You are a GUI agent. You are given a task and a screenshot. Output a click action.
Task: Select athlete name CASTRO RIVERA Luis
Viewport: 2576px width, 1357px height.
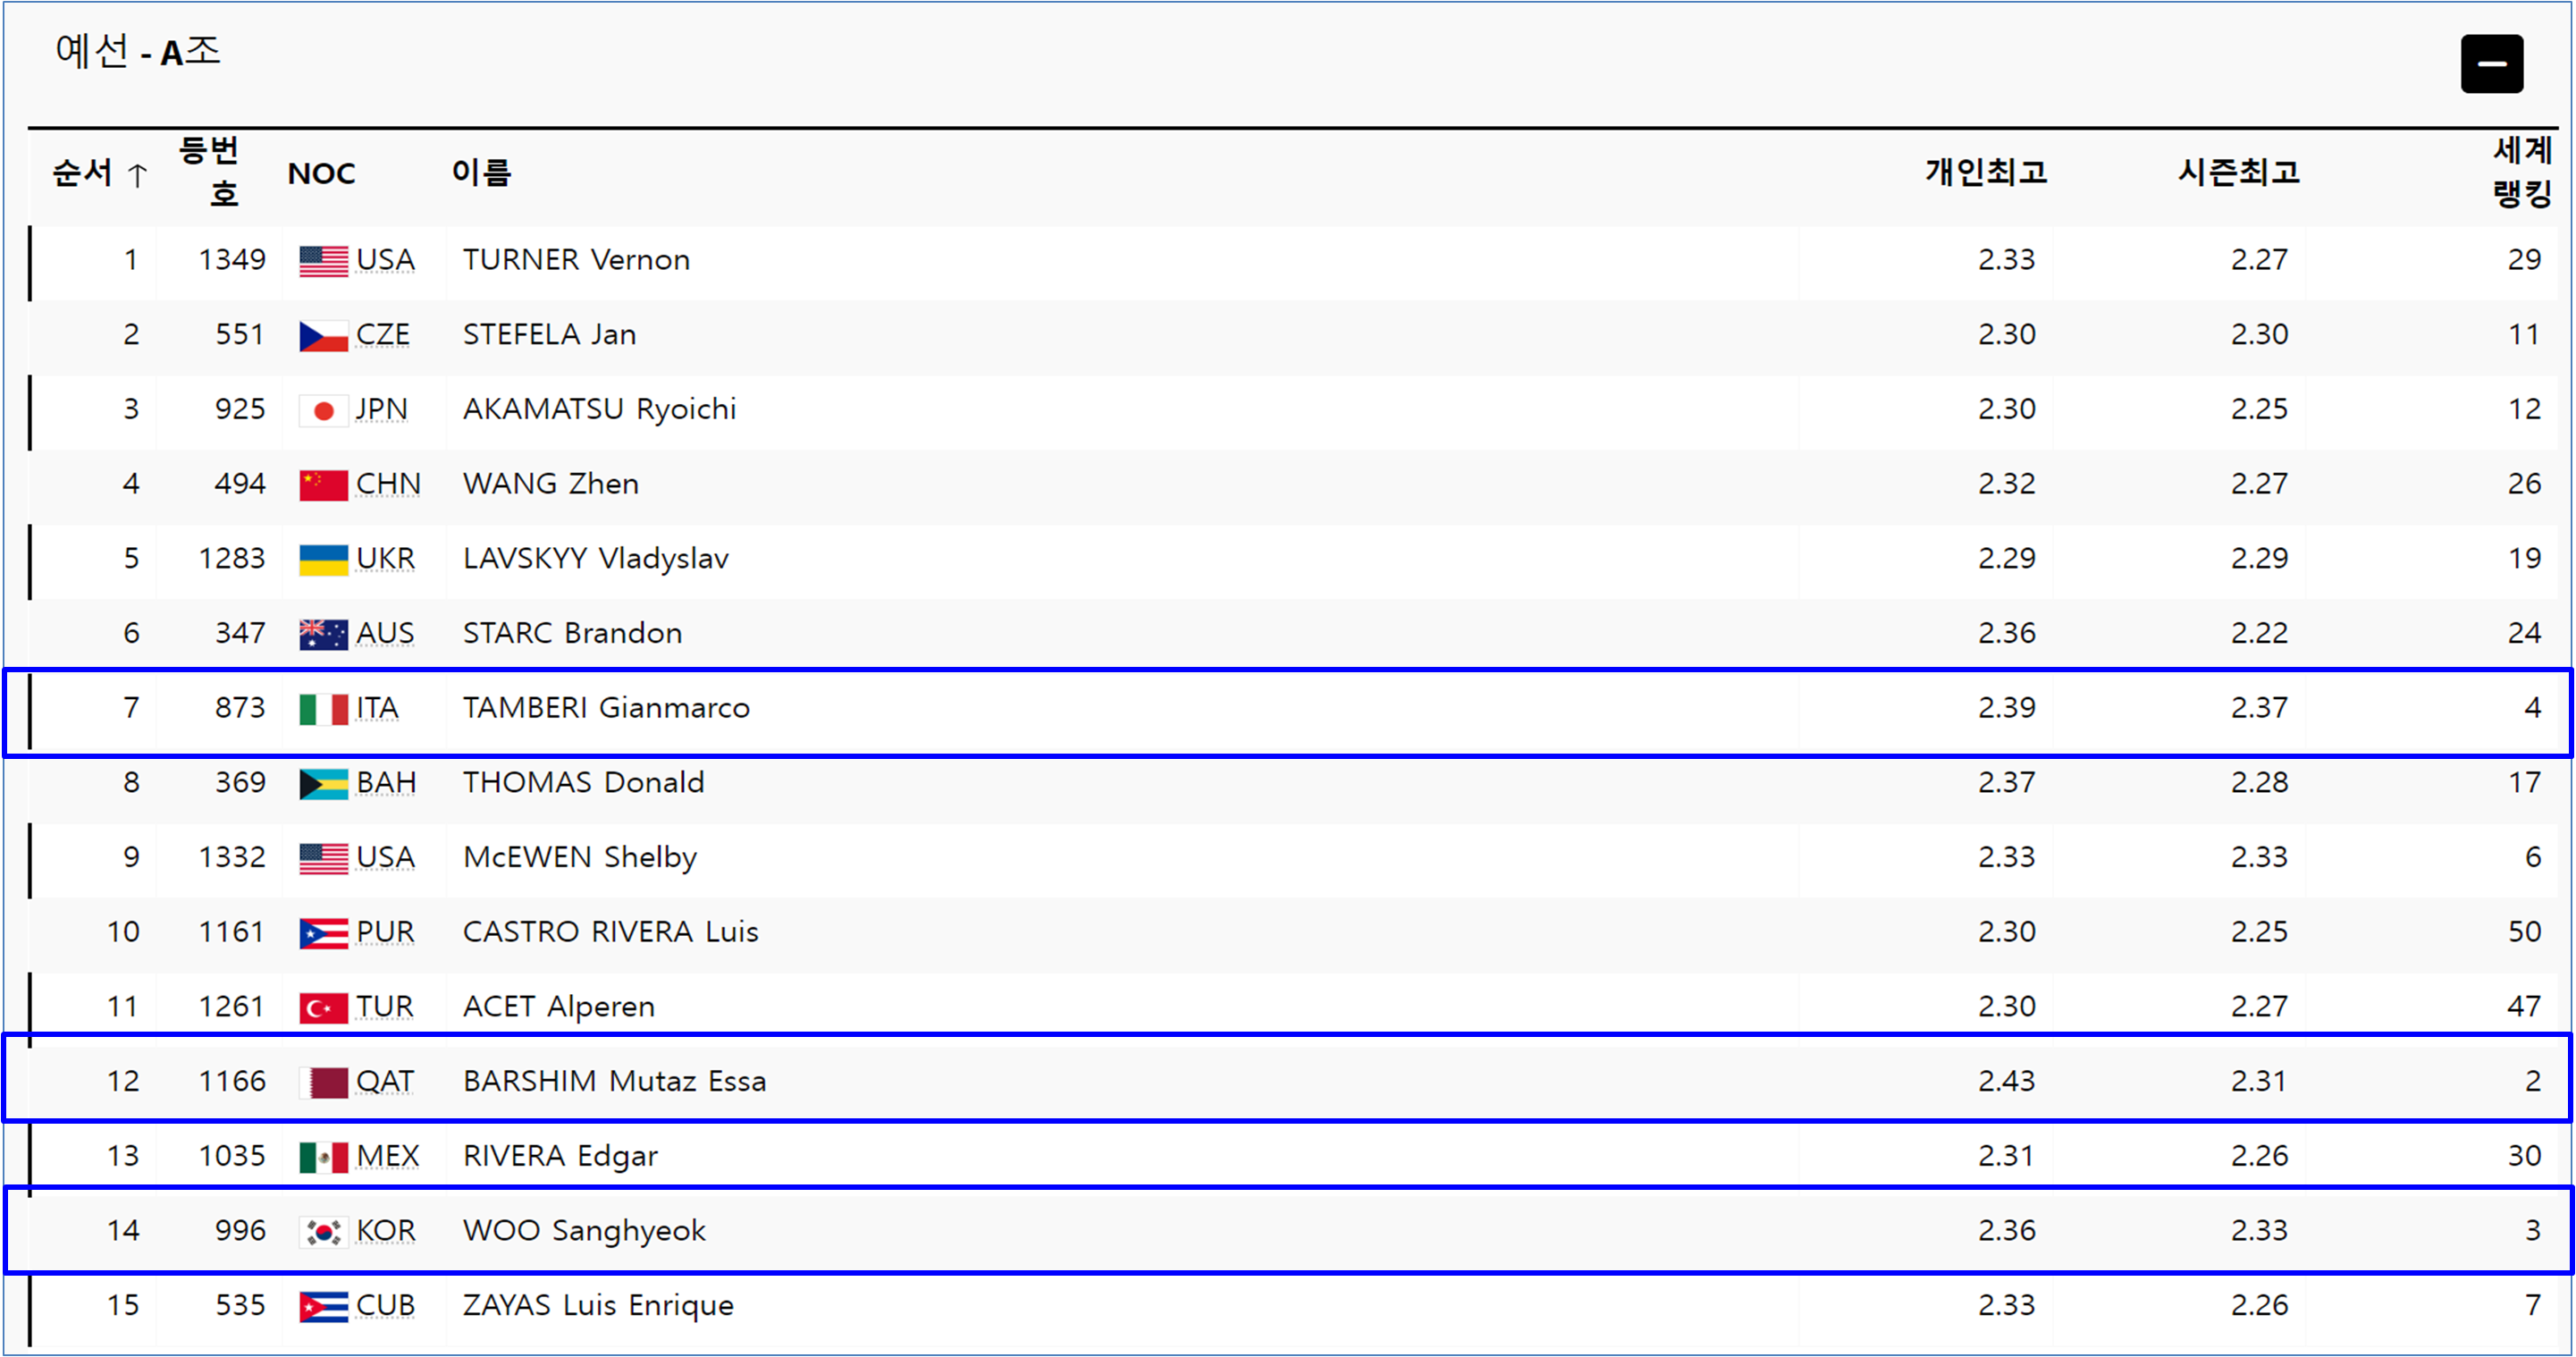(610, 932)
